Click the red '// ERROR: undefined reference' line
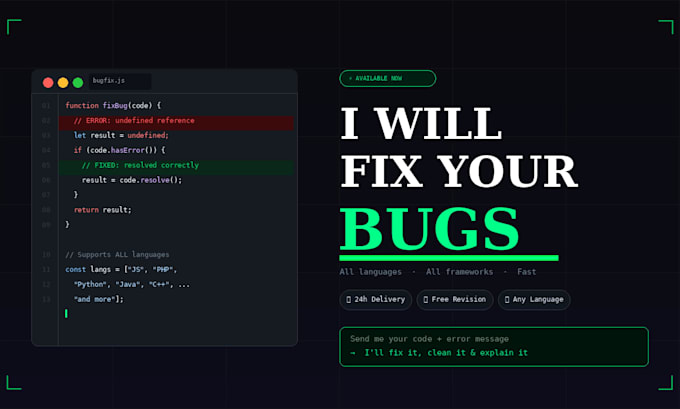This screenshot has height=409, width=680. [176, 121]
